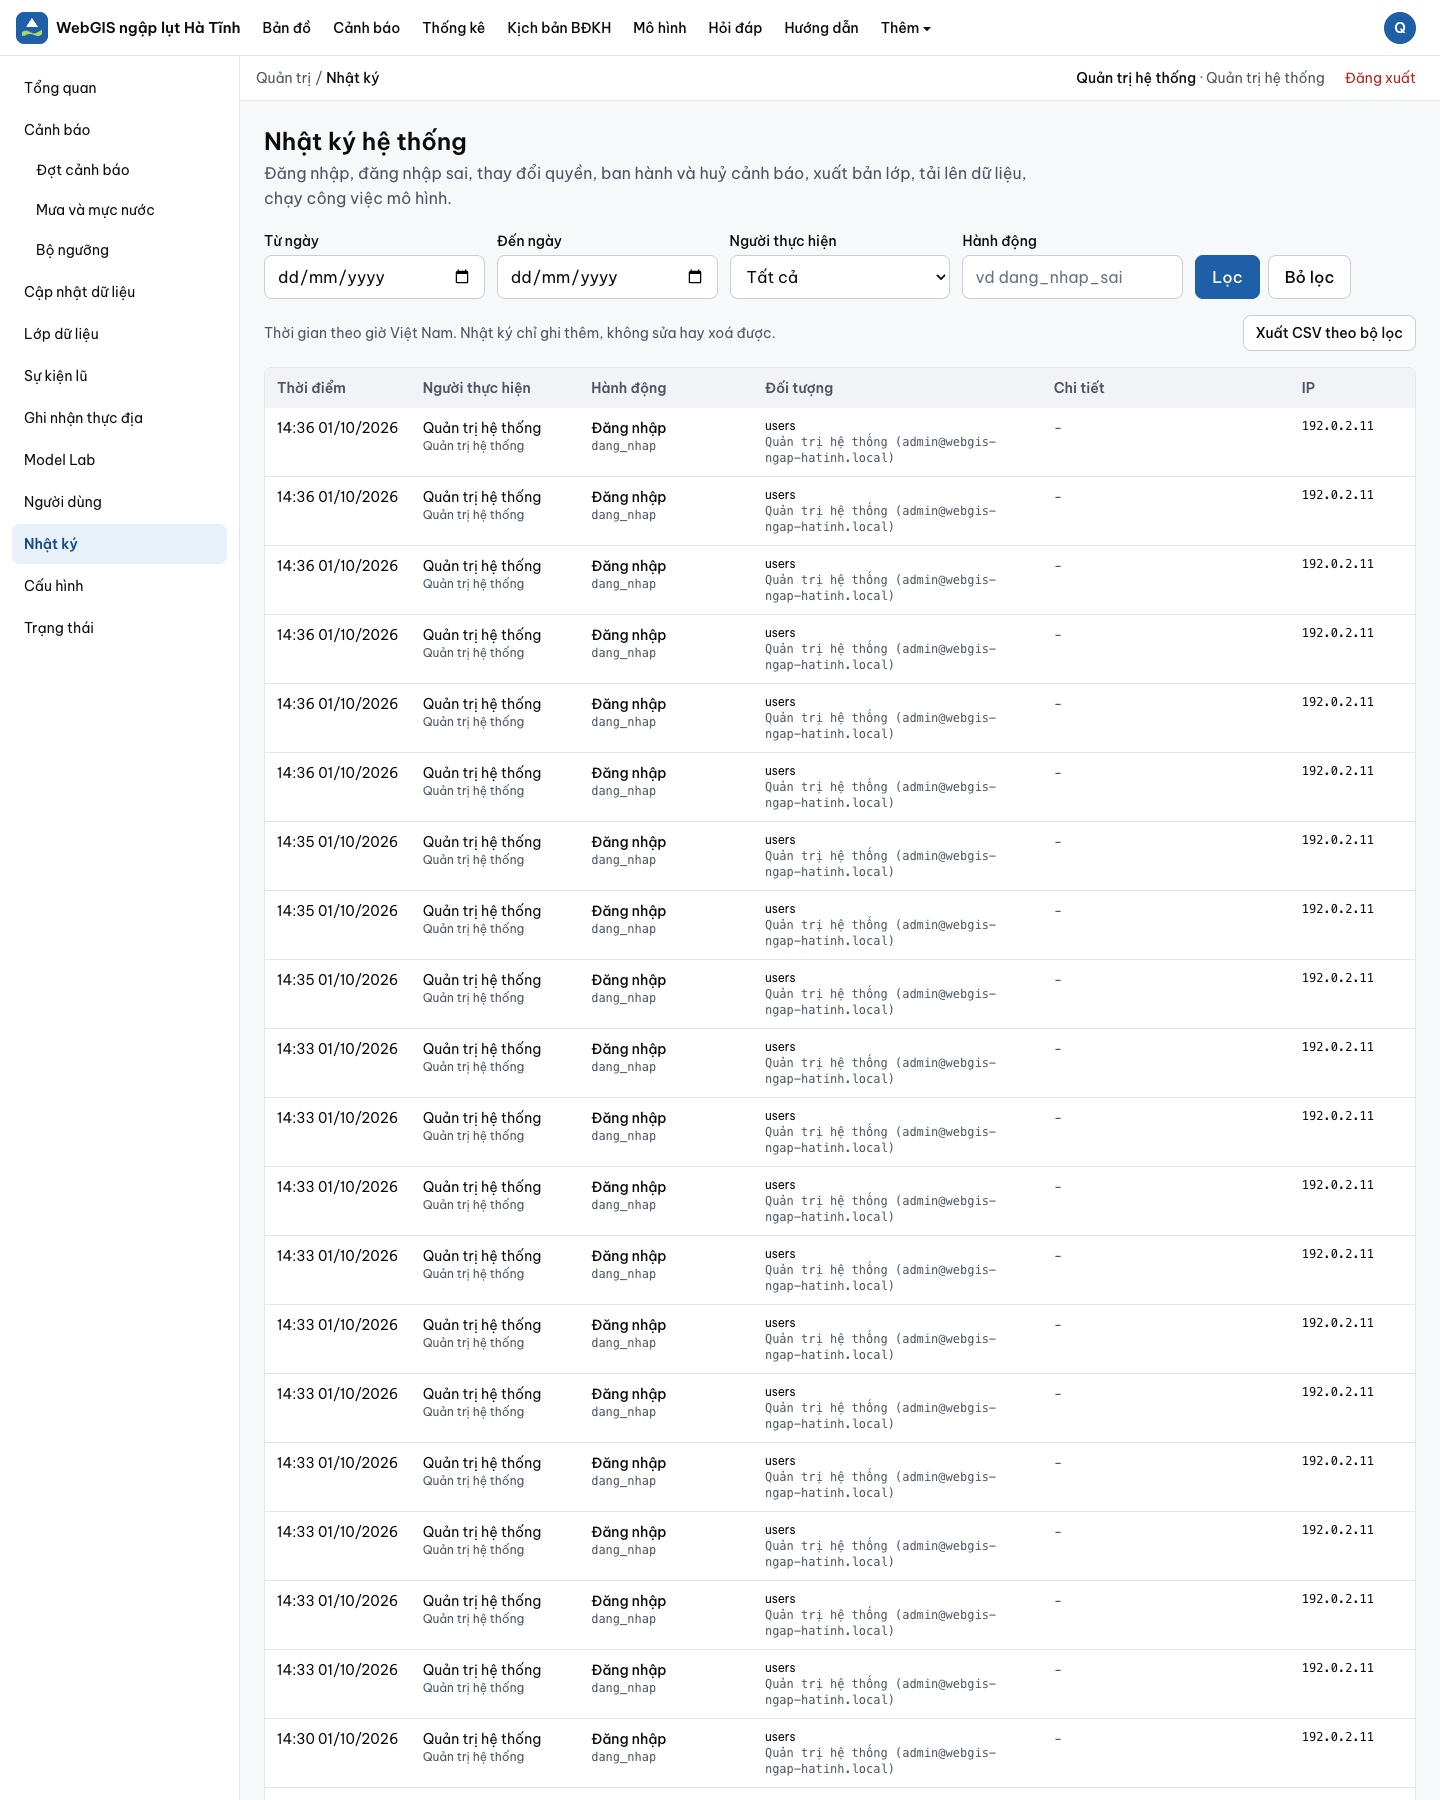This screenshot has height=1800, width=1440.
Task: Open calendar picker in Đến ngày field
Action: tap(695, 277)
